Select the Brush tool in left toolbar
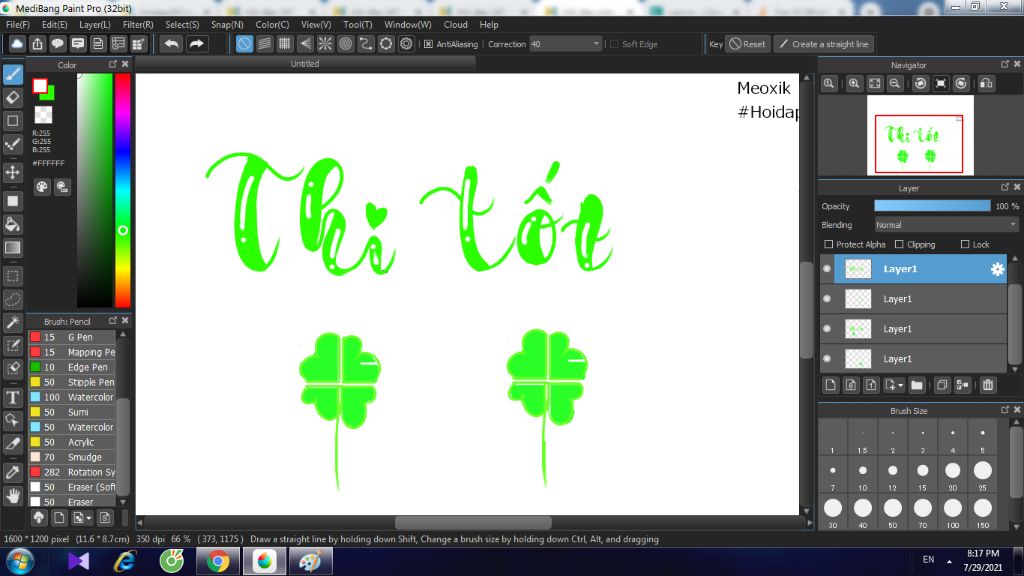This screenshot has width=1024, height=576. (13, 74)
